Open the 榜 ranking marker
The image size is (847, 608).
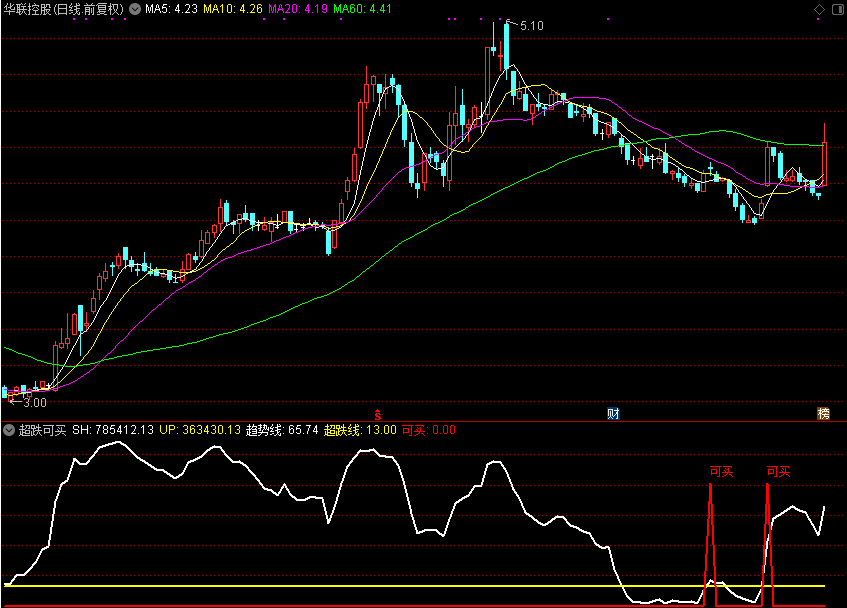(x=823, y=414)
